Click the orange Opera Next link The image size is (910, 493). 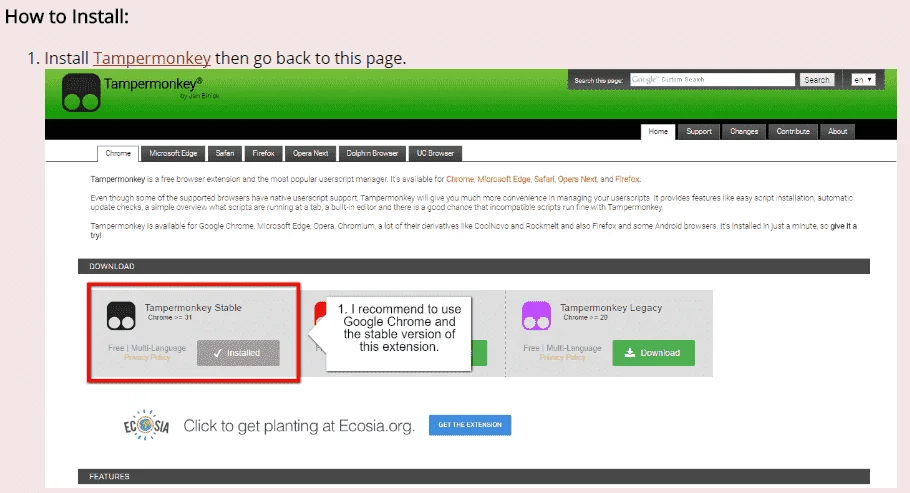(577, 179)
